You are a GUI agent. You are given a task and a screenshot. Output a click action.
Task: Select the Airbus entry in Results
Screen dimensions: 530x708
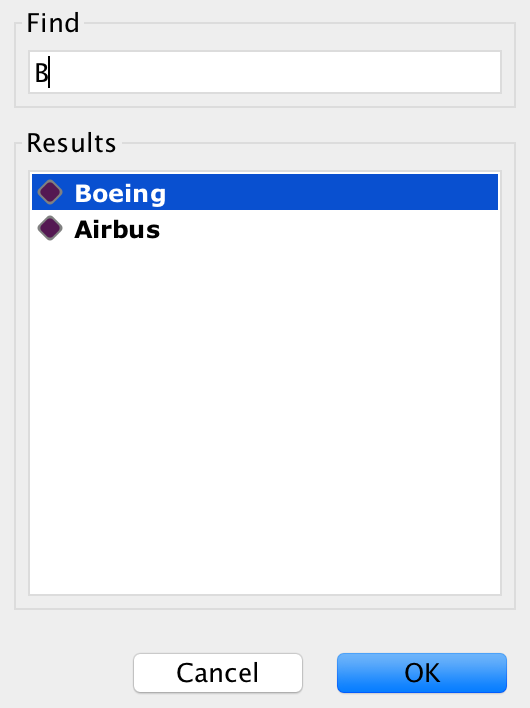265,228
